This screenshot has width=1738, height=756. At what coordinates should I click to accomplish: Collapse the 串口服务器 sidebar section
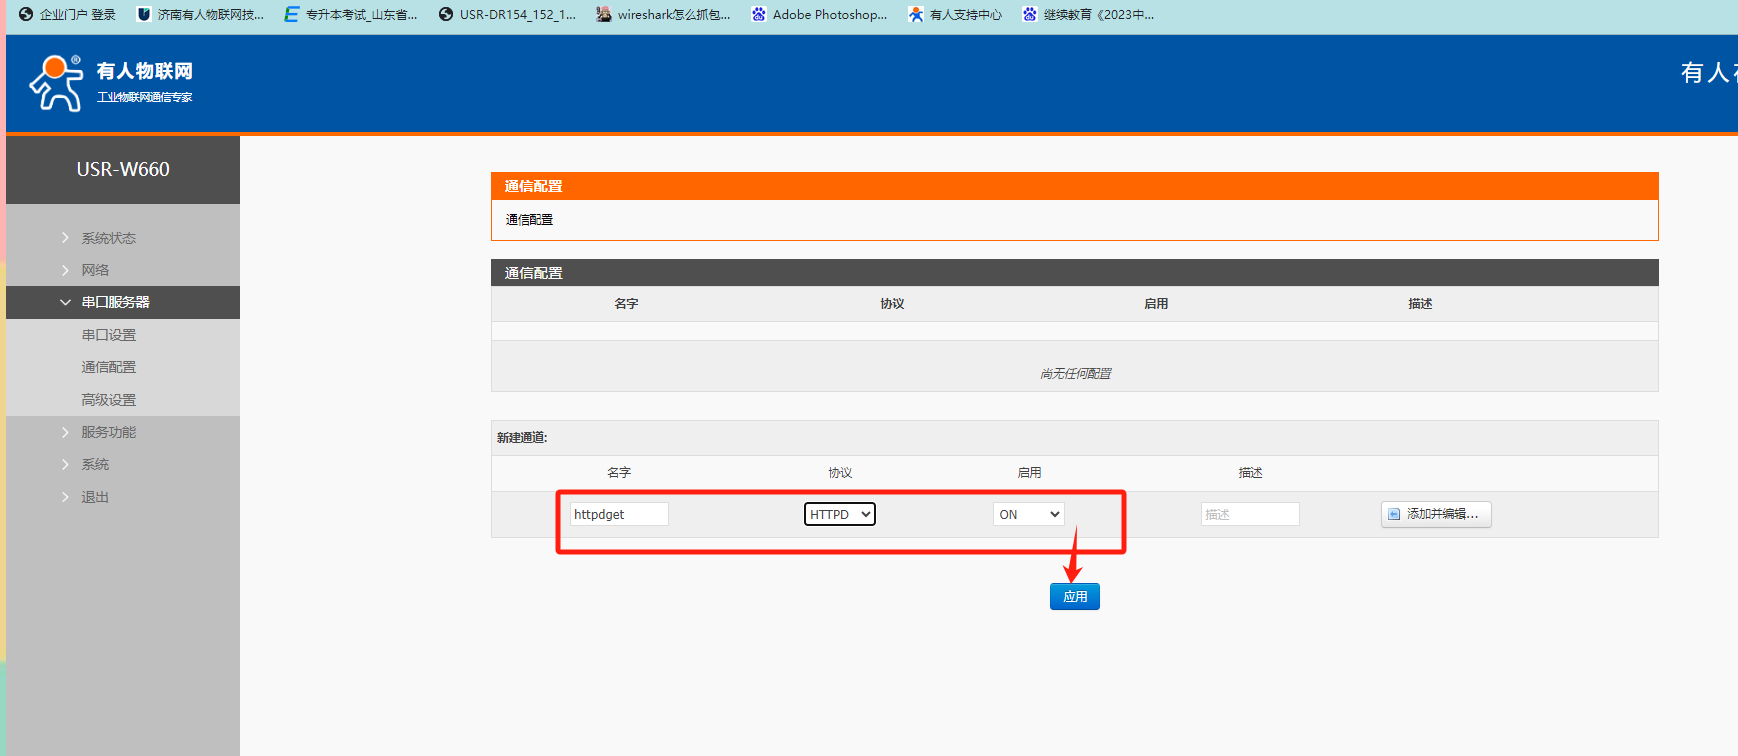[115, 302]
